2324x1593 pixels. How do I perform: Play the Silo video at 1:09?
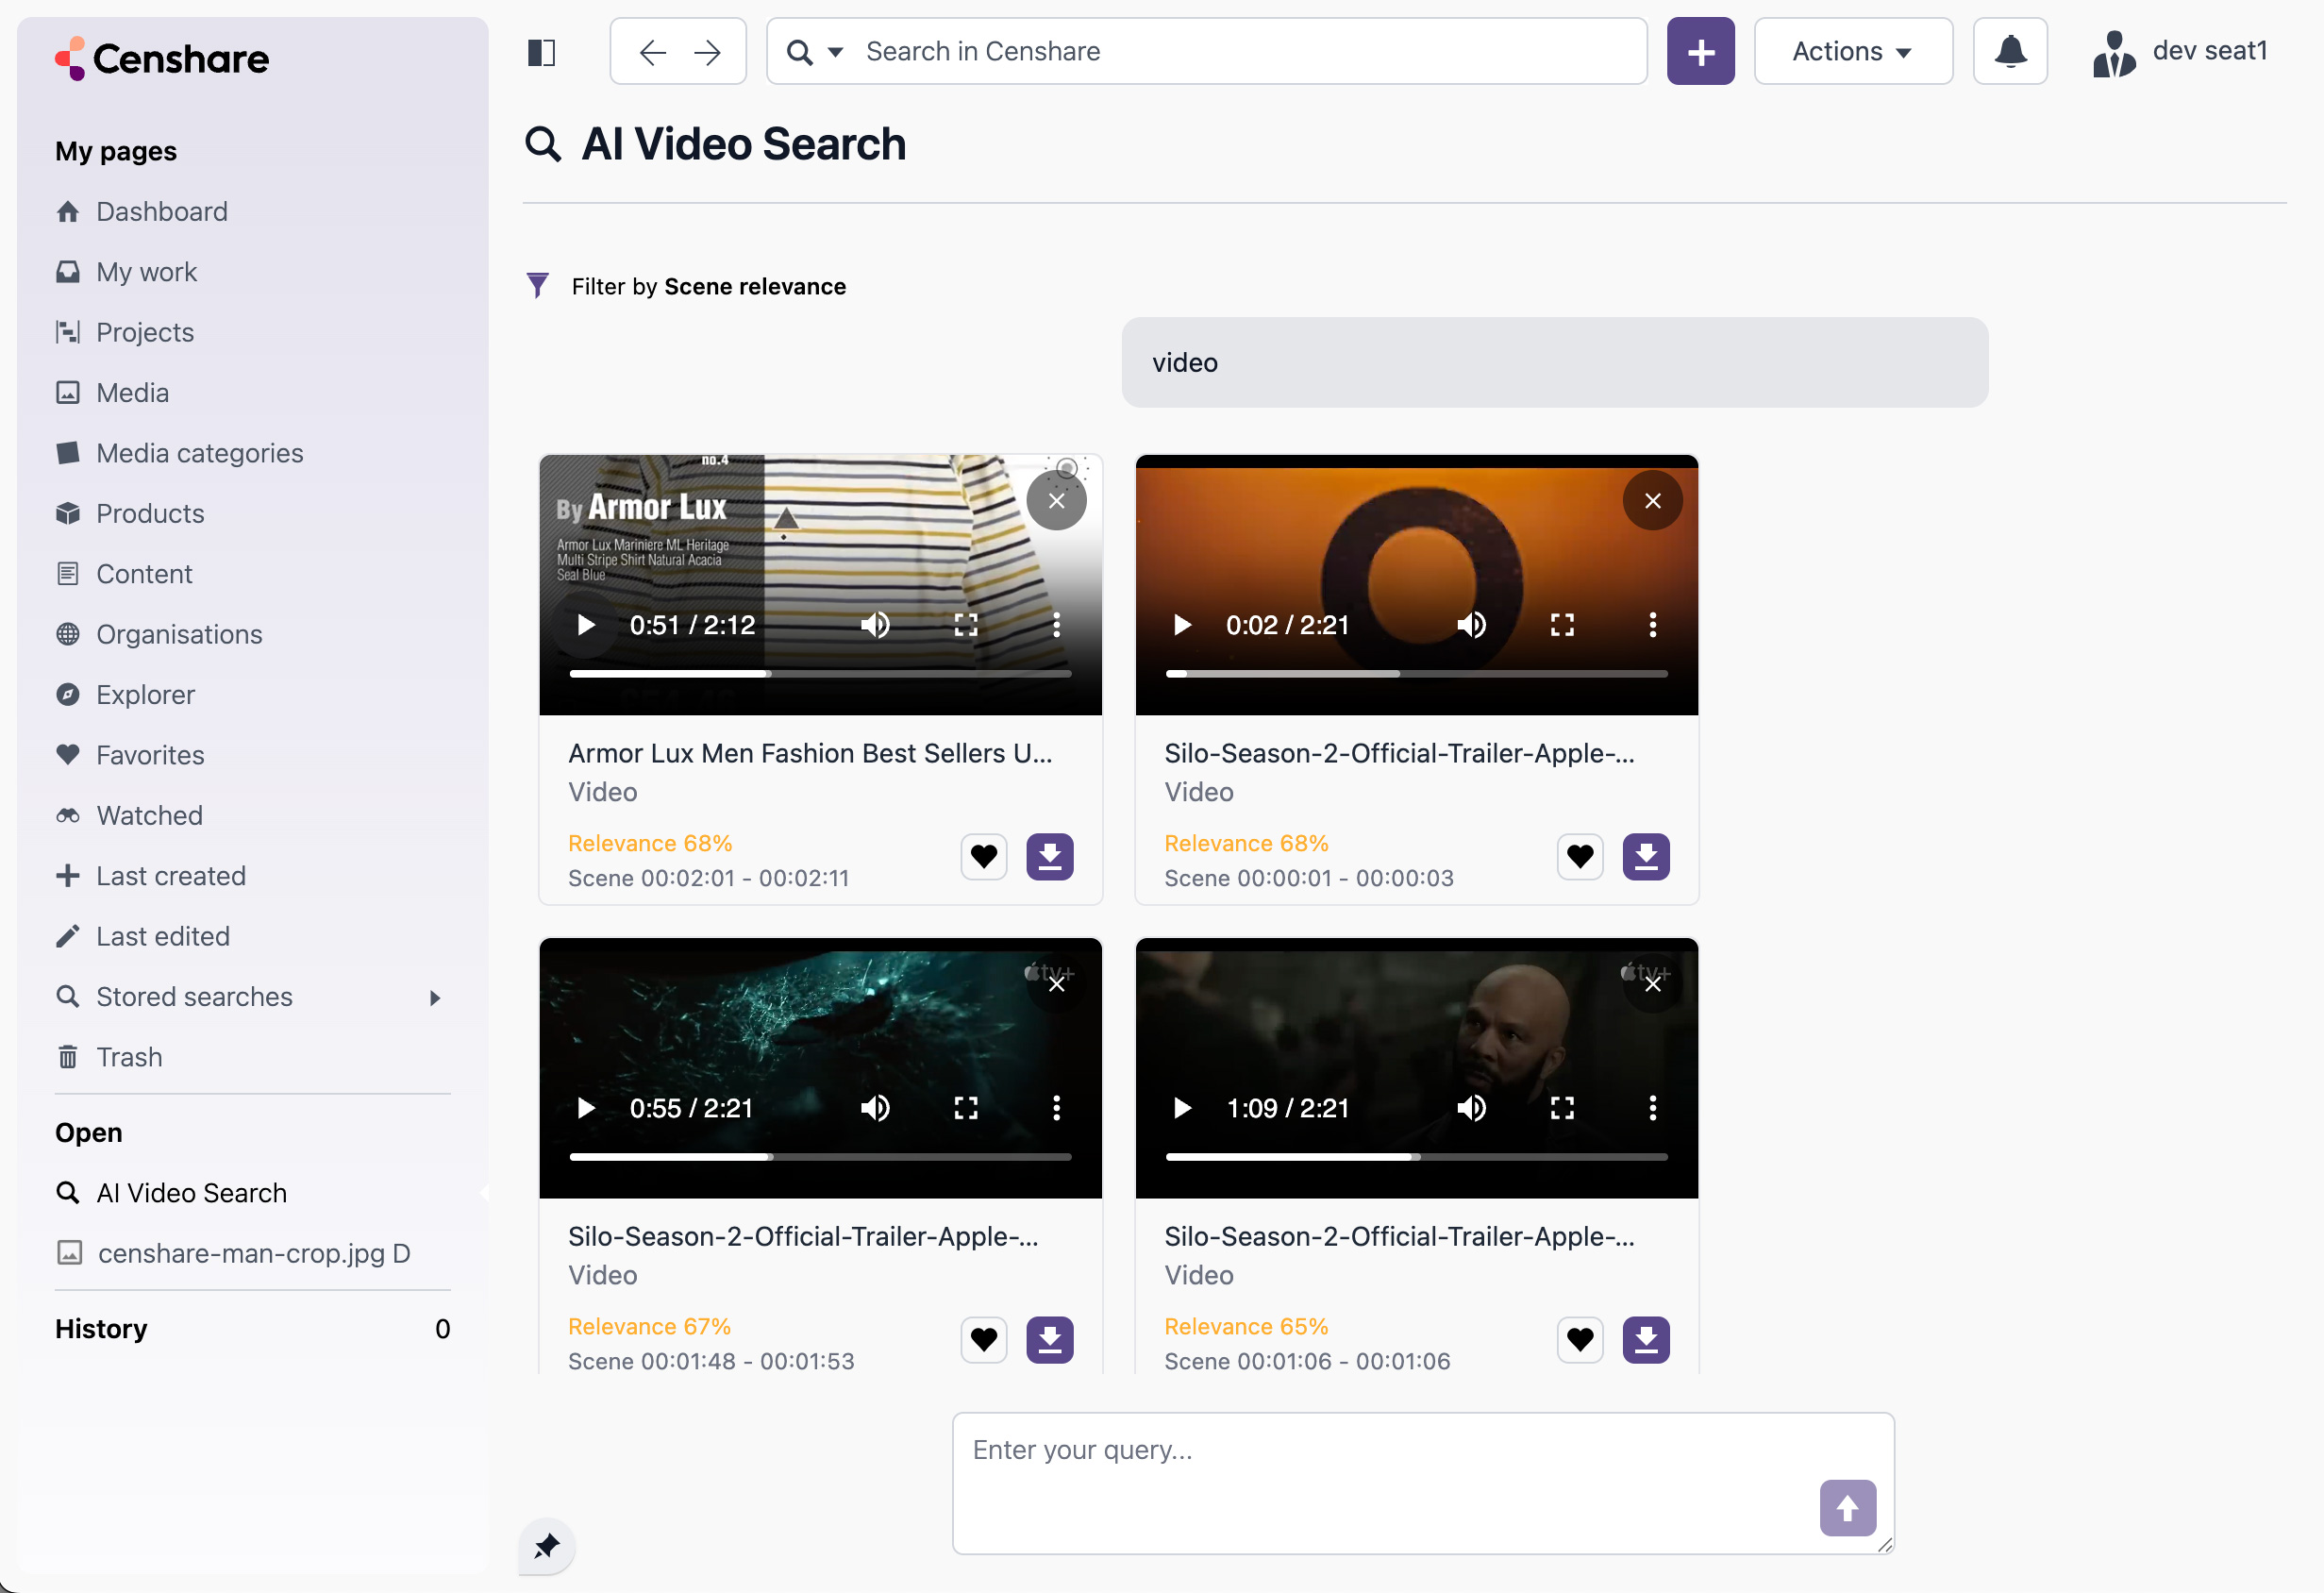1182,1108
